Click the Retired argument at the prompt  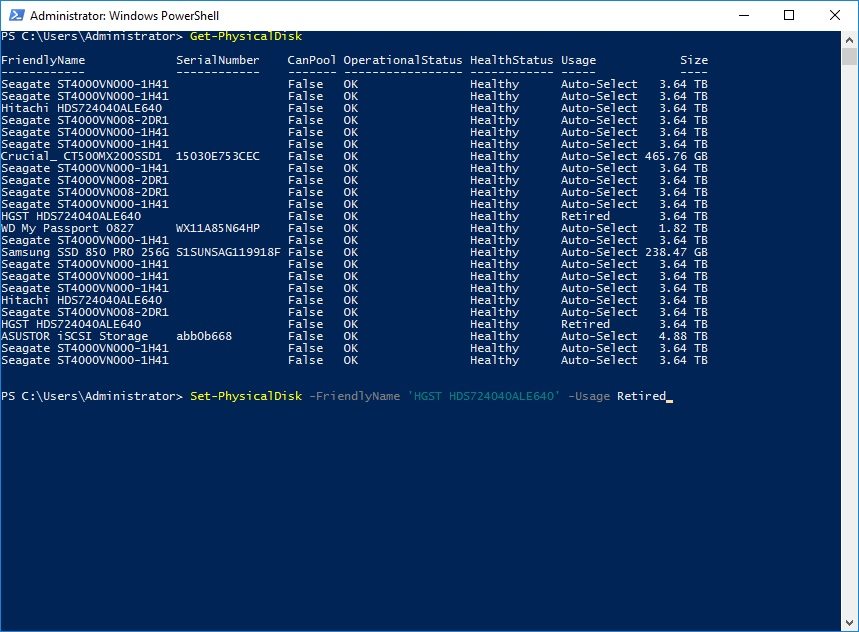point(642,396)
